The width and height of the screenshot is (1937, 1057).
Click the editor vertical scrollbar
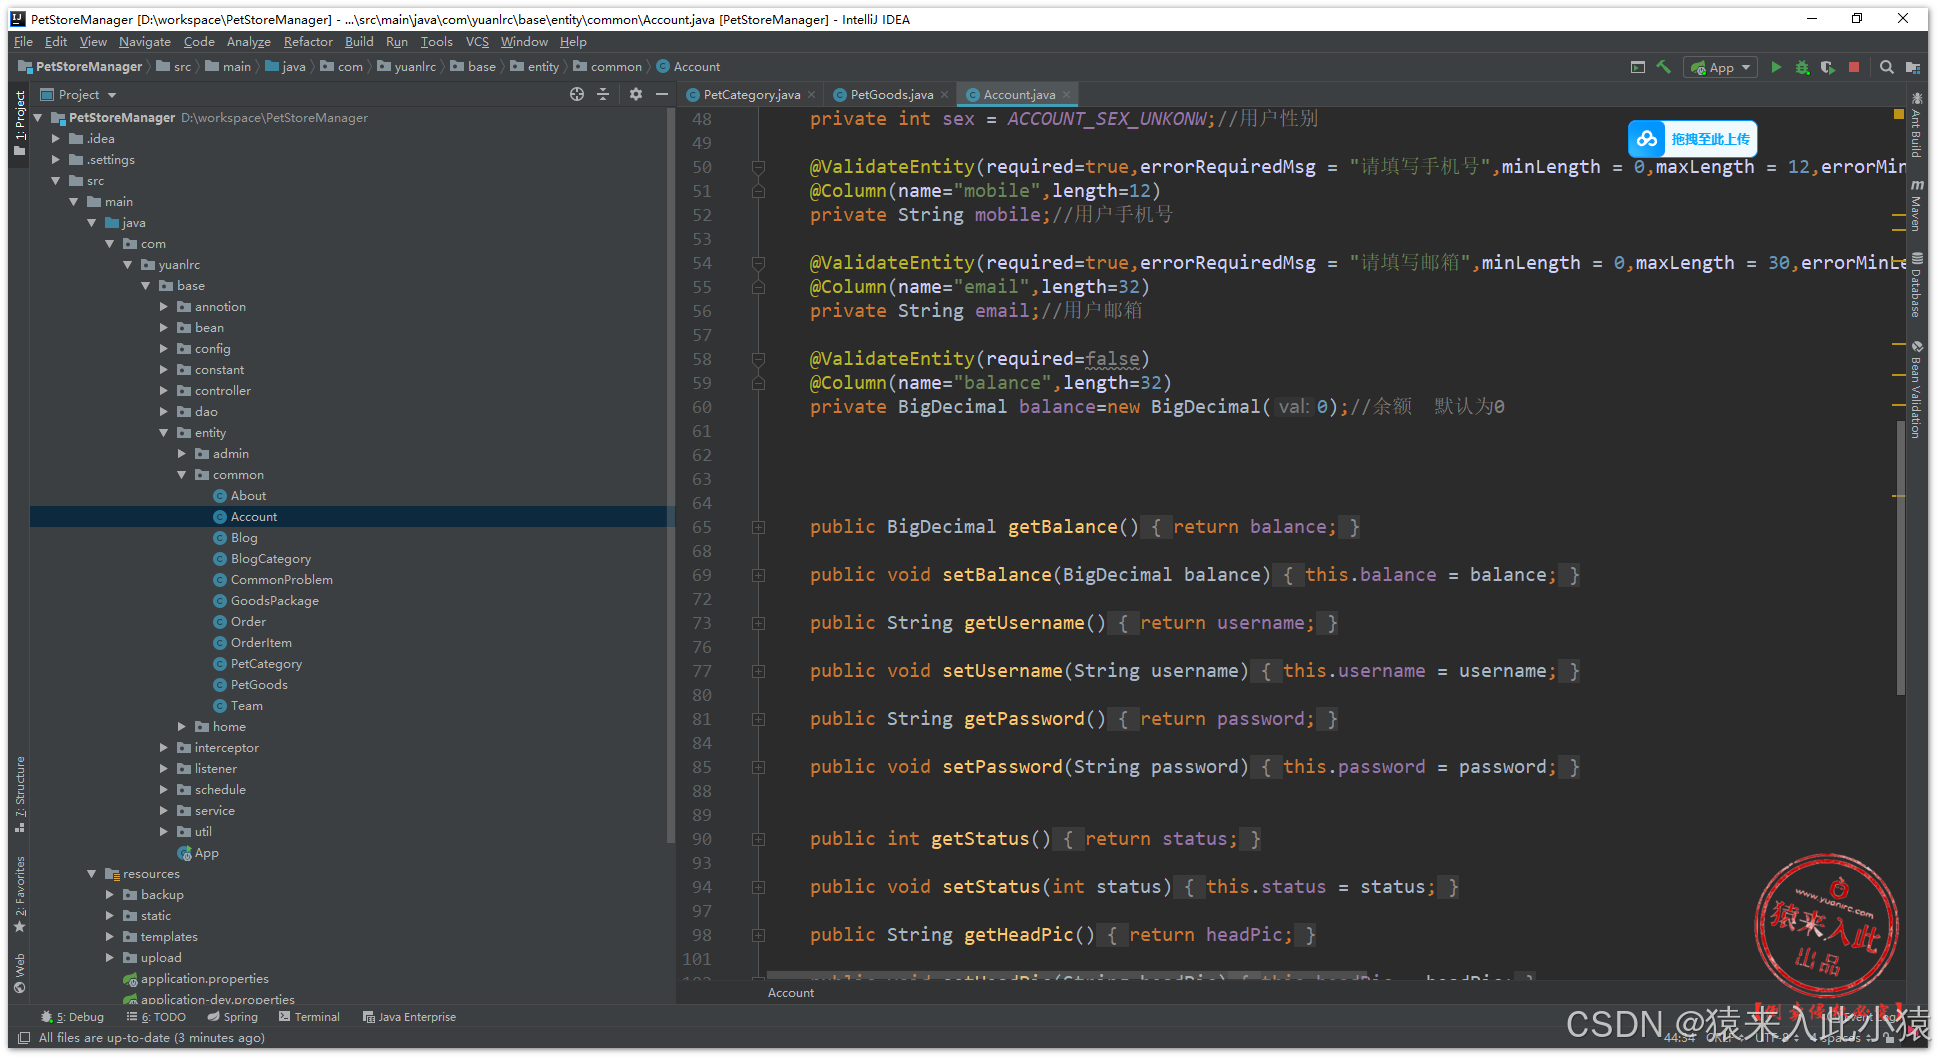[x=1900, y=558]
